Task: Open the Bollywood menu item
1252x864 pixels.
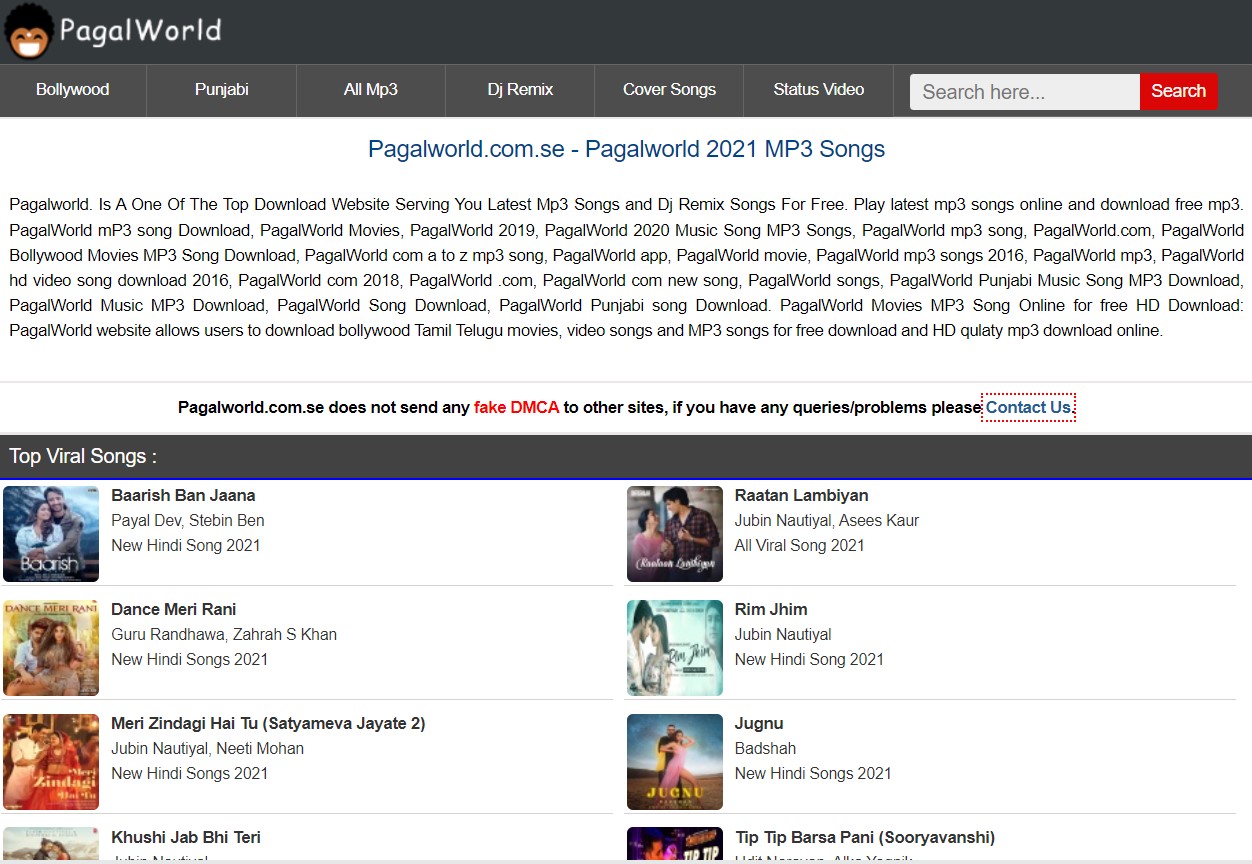Action: click(x=73, y=90)
